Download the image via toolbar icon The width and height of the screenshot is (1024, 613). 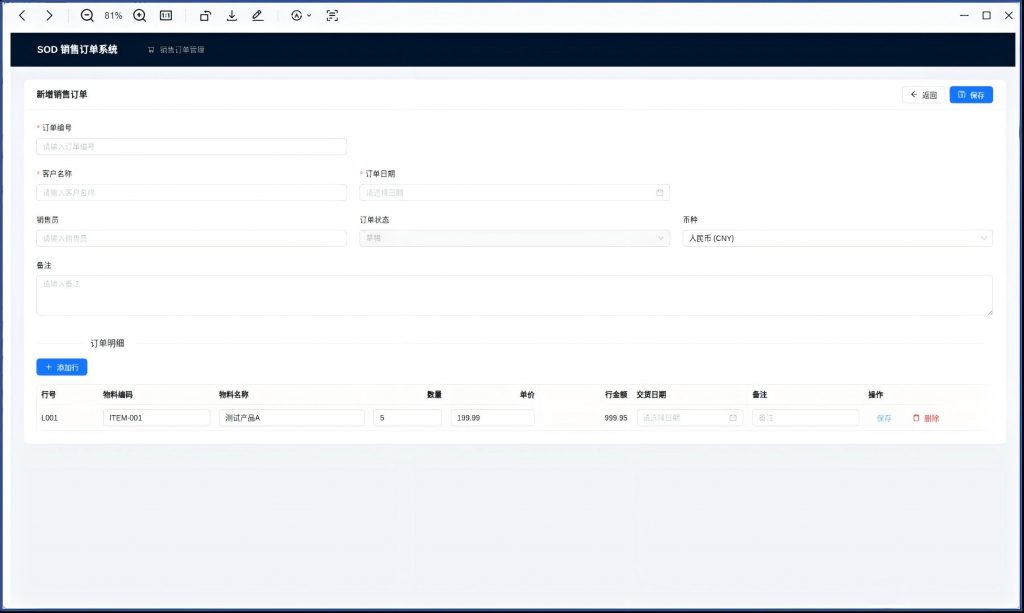232,16
